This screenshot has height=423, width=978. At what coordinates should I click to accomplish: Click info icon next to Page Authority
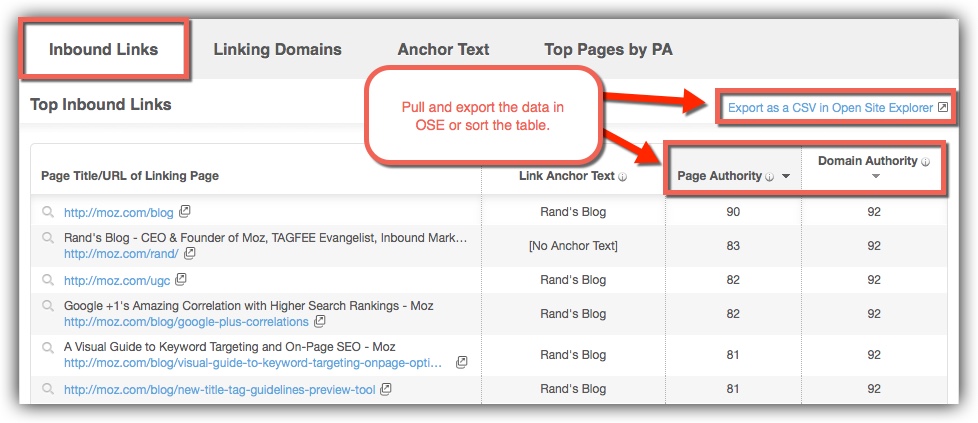coord(770,177)
